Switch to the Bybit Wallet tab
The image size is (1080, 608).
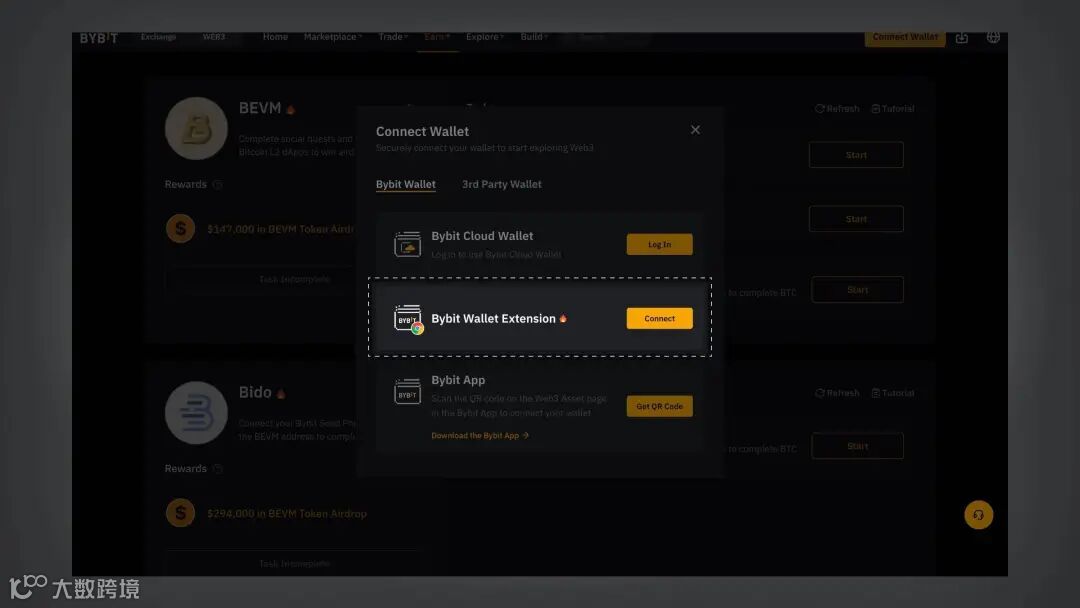click(x=406, y=185)
